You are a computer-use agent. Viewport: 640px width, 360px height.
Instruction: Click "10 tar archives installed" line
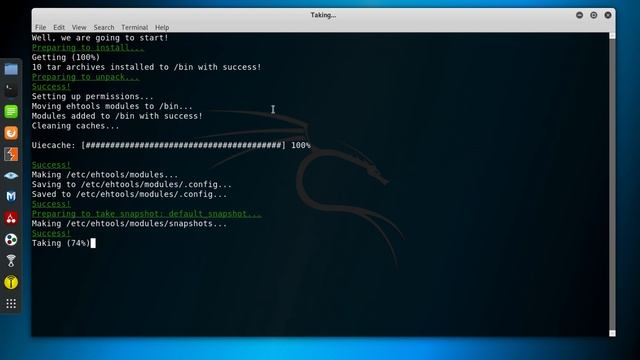[x=147, y=67]
